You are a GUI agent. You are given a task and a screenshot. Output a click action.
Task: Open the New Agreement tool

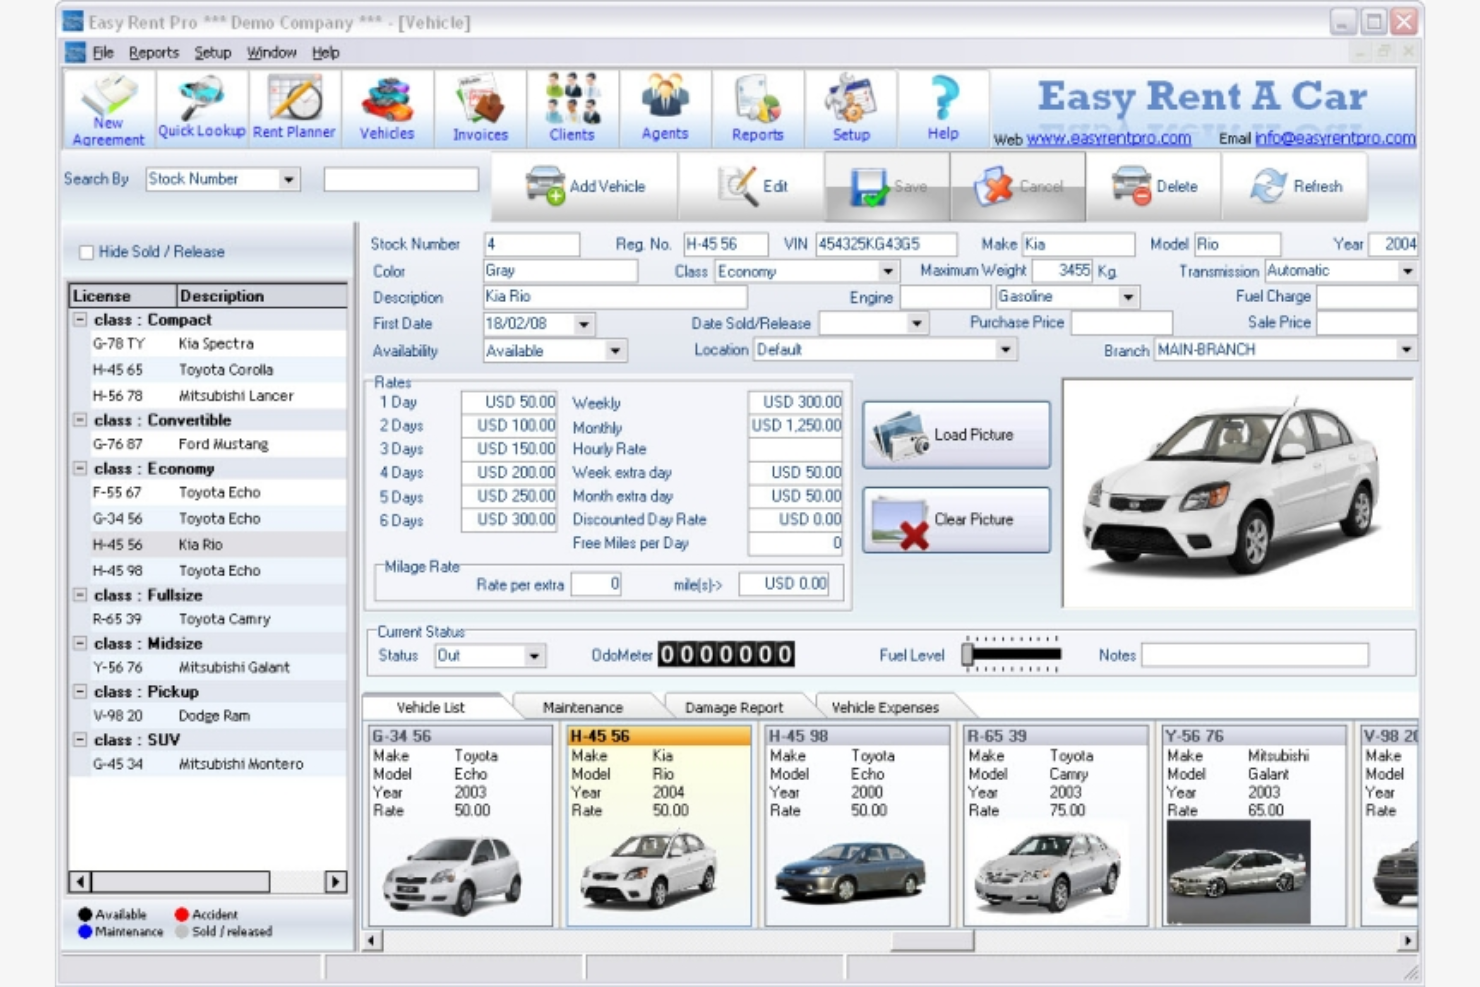pos(110,108)
